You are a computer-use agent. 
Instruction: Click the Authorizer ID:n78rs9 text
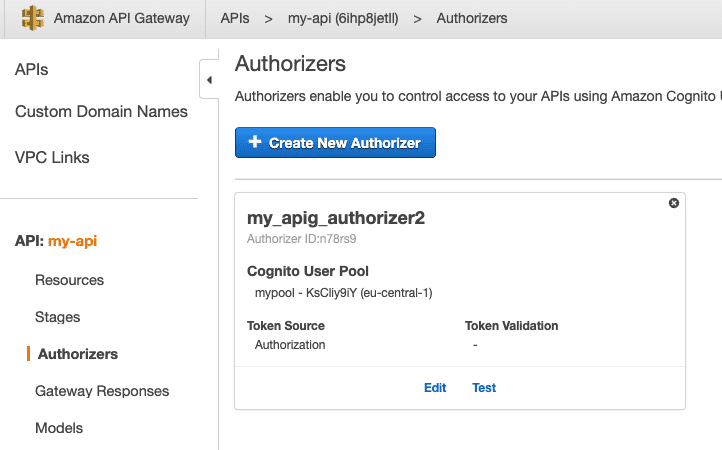(302, 239)
